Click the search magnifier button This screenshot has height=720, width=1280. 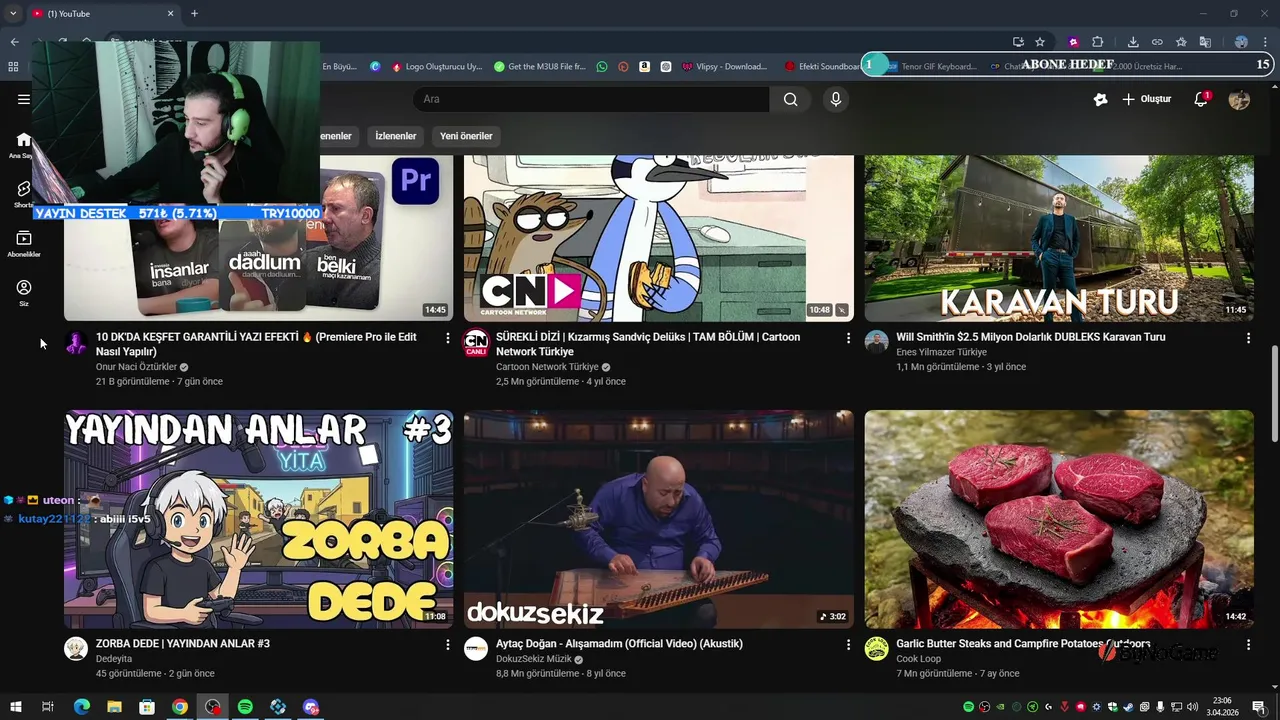pyautogui.click(x=790, y=99)
